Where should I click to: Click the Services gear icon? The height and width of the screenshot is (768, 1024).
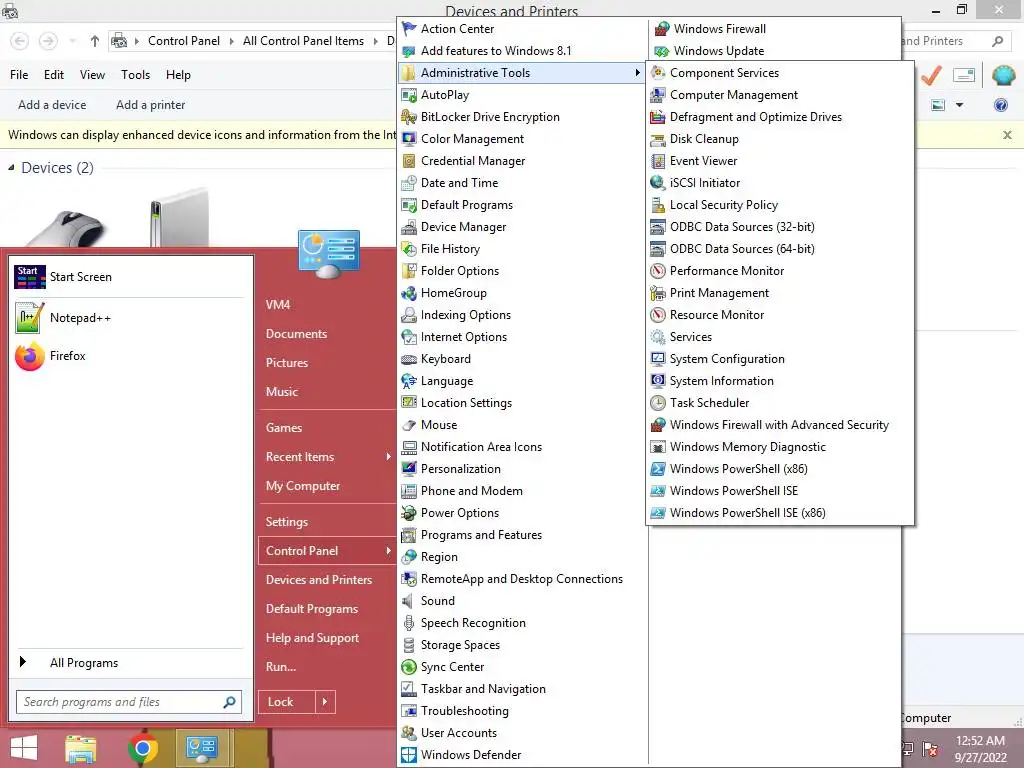658,337
